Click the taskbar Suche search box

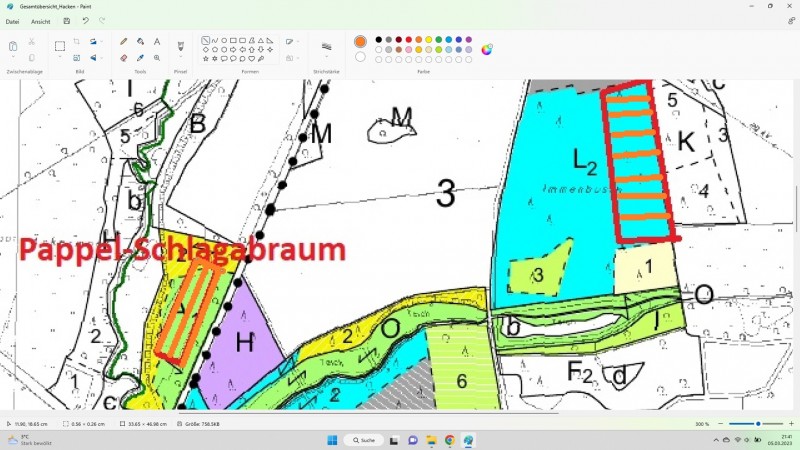tap(364, 440)
